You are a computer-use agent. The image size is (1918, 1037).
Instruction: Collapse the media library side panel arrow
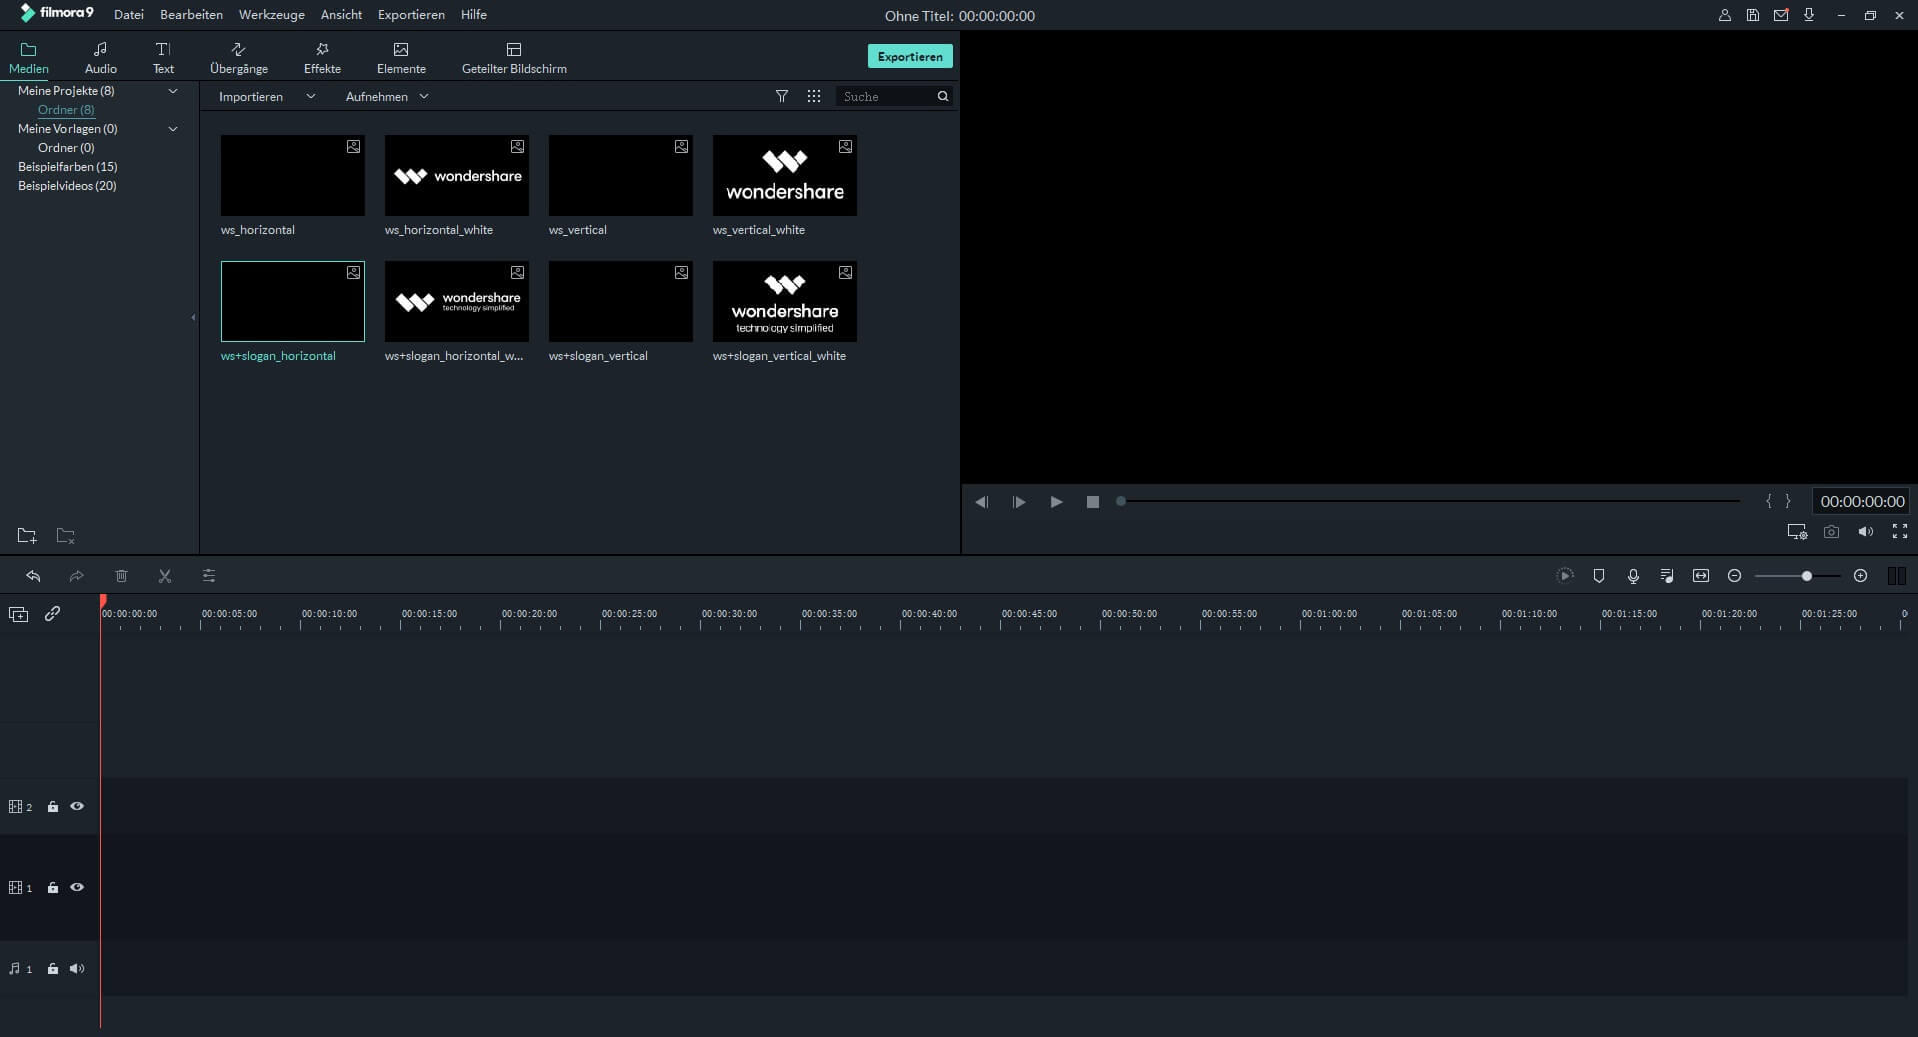[193, 317]
